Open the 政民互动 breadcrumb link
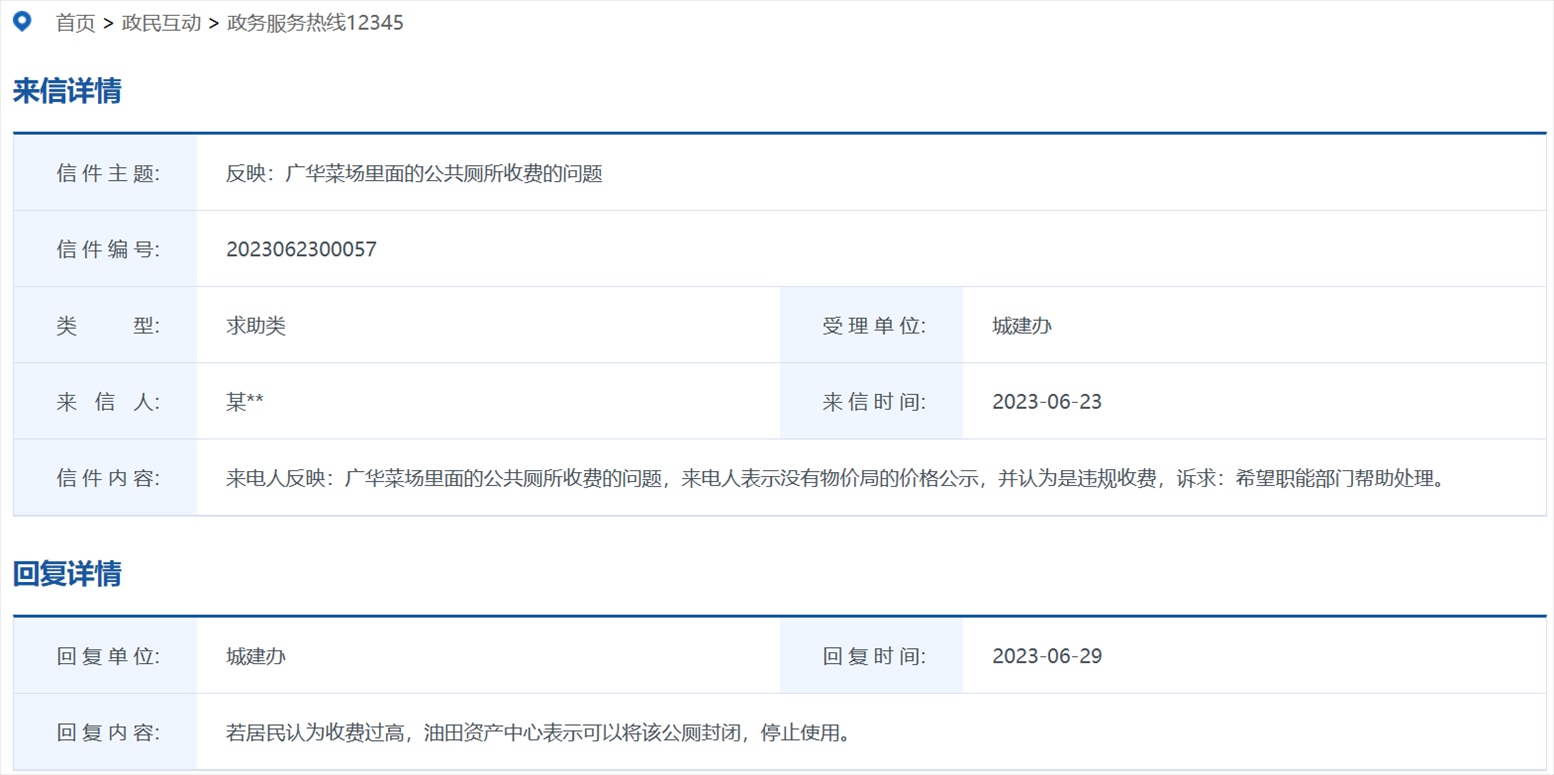This screenshot has width=1554, height=775. (161, 23)
